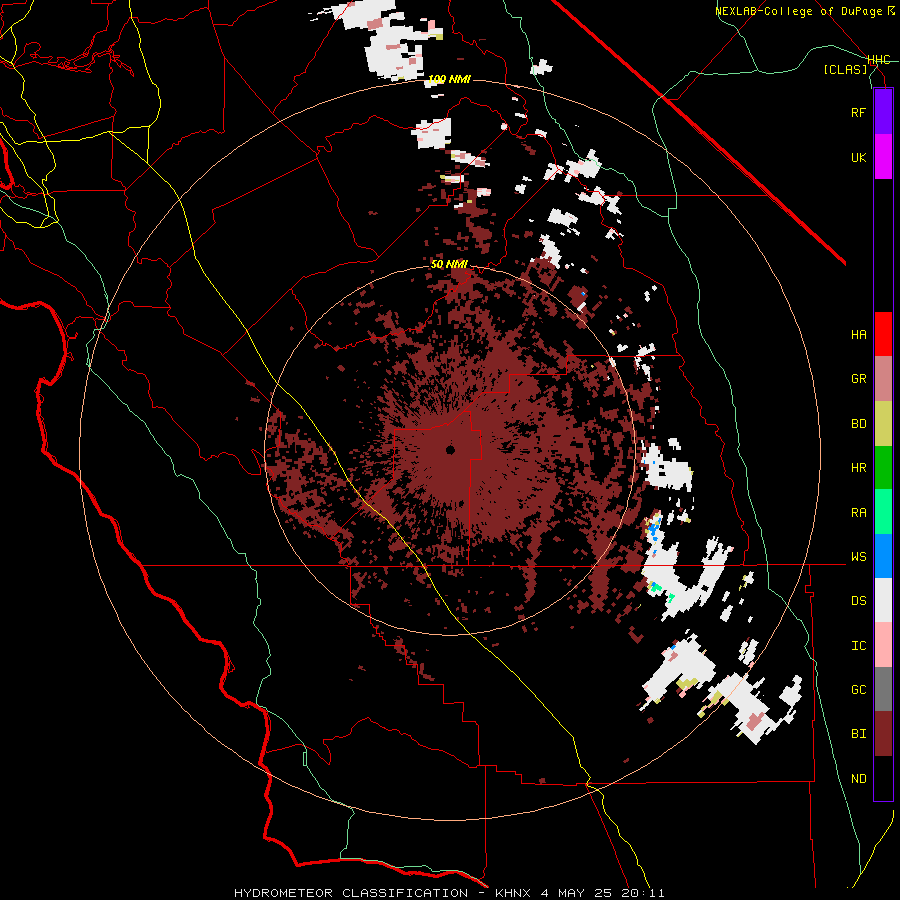900x900 pixels.
Task: Click the 50 NMI range ring label
Action: coord(449,265)
